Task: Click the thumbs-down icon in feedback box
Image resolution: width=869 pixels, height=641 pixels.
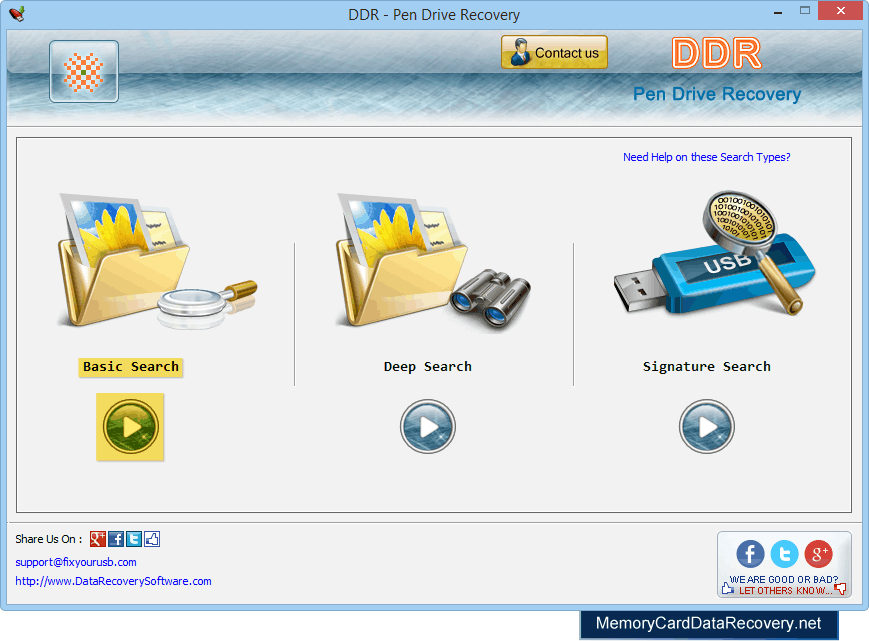Action: point(840,589)
